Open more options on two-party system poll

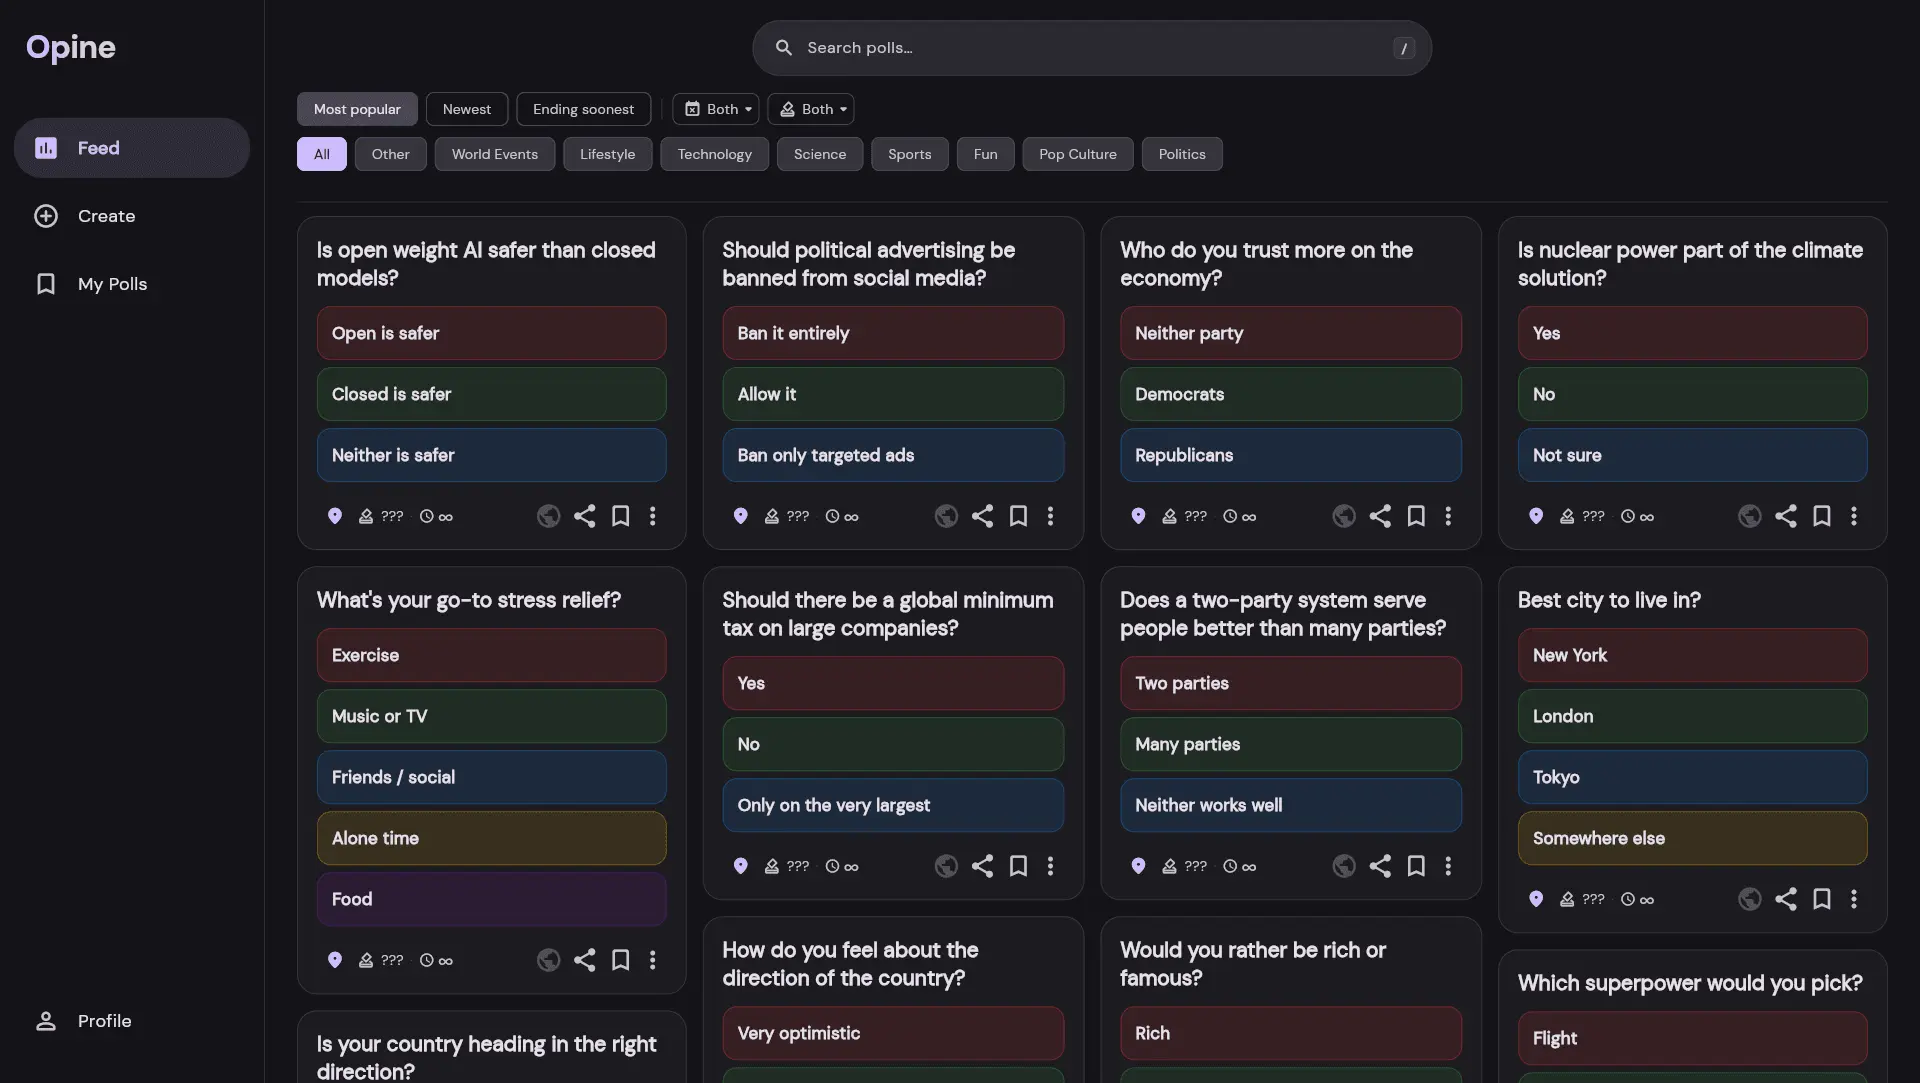click(x=1448, y=866)
